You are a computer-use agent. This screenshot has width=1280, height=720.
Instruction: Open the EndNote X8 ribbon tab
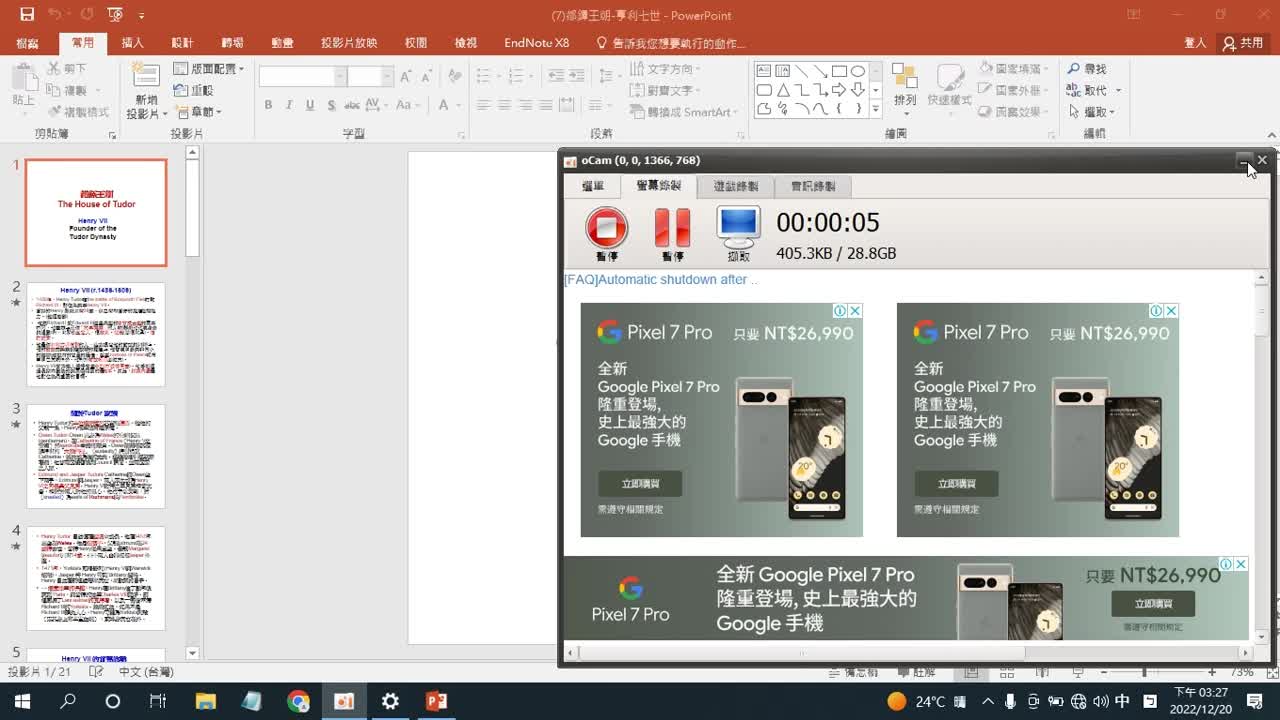coord(537,43)
